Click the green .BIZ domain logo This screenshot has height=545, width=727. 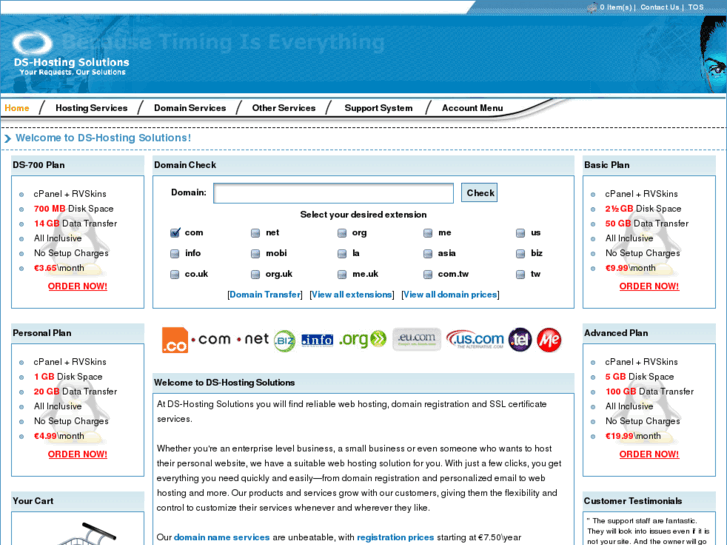pos(284,341)
